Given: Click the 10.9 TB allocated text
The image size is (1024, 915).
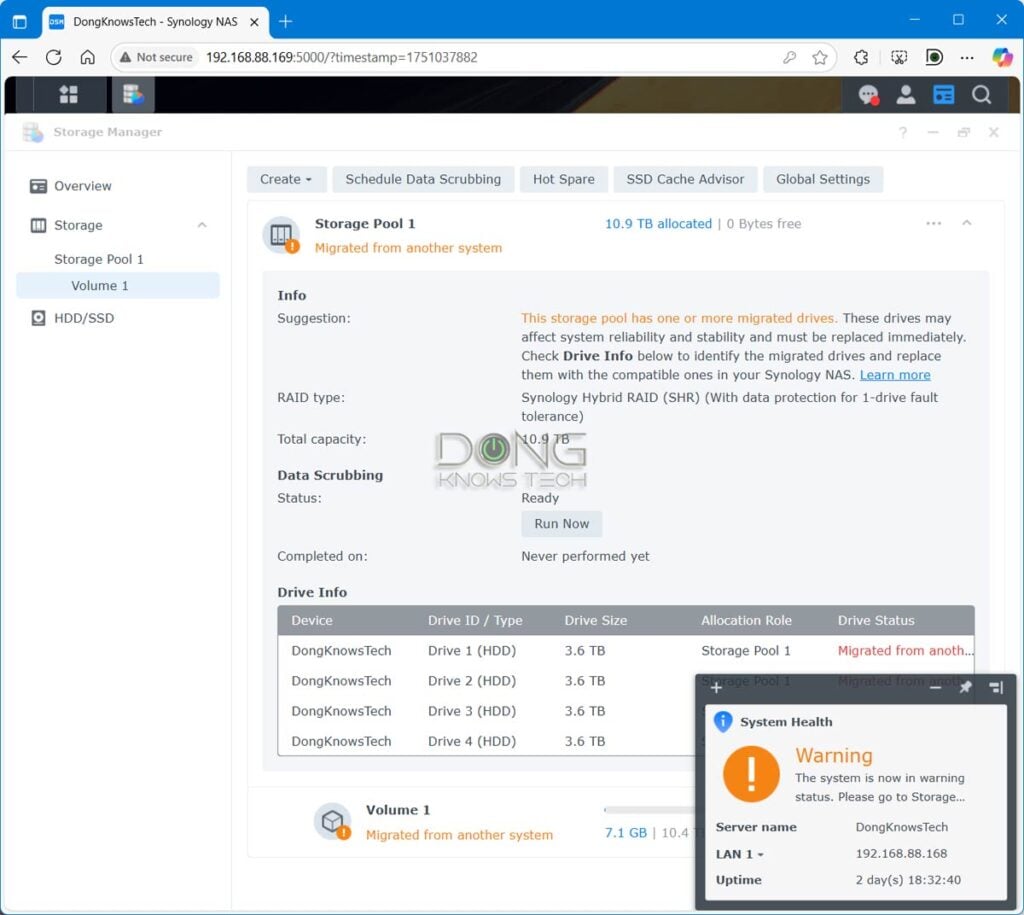Looking at the screenshot, I should (x=658, y=223).
